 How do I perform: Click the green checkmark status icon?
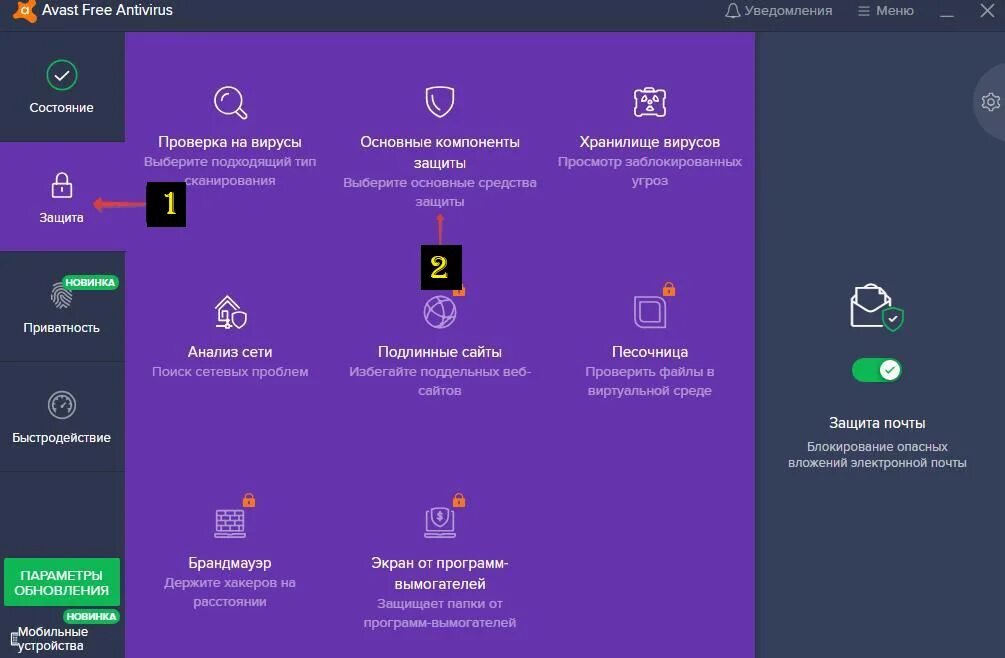(x=62, y=76)
